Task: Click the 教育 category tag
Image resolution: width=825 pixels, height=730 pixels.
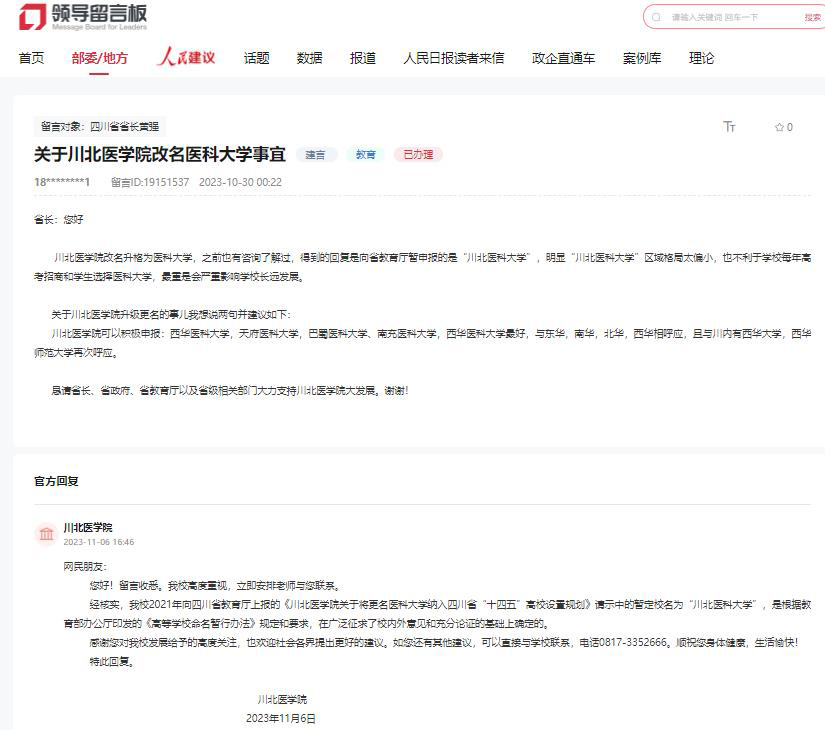Action: (364, 155)
